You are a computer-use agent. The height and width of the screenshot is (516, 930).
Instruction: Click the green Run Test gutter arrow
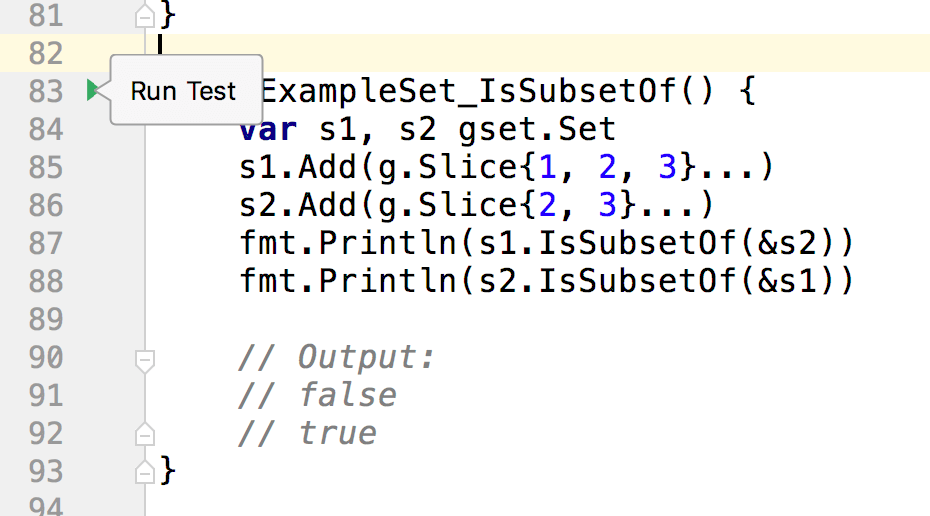point(93,90)
